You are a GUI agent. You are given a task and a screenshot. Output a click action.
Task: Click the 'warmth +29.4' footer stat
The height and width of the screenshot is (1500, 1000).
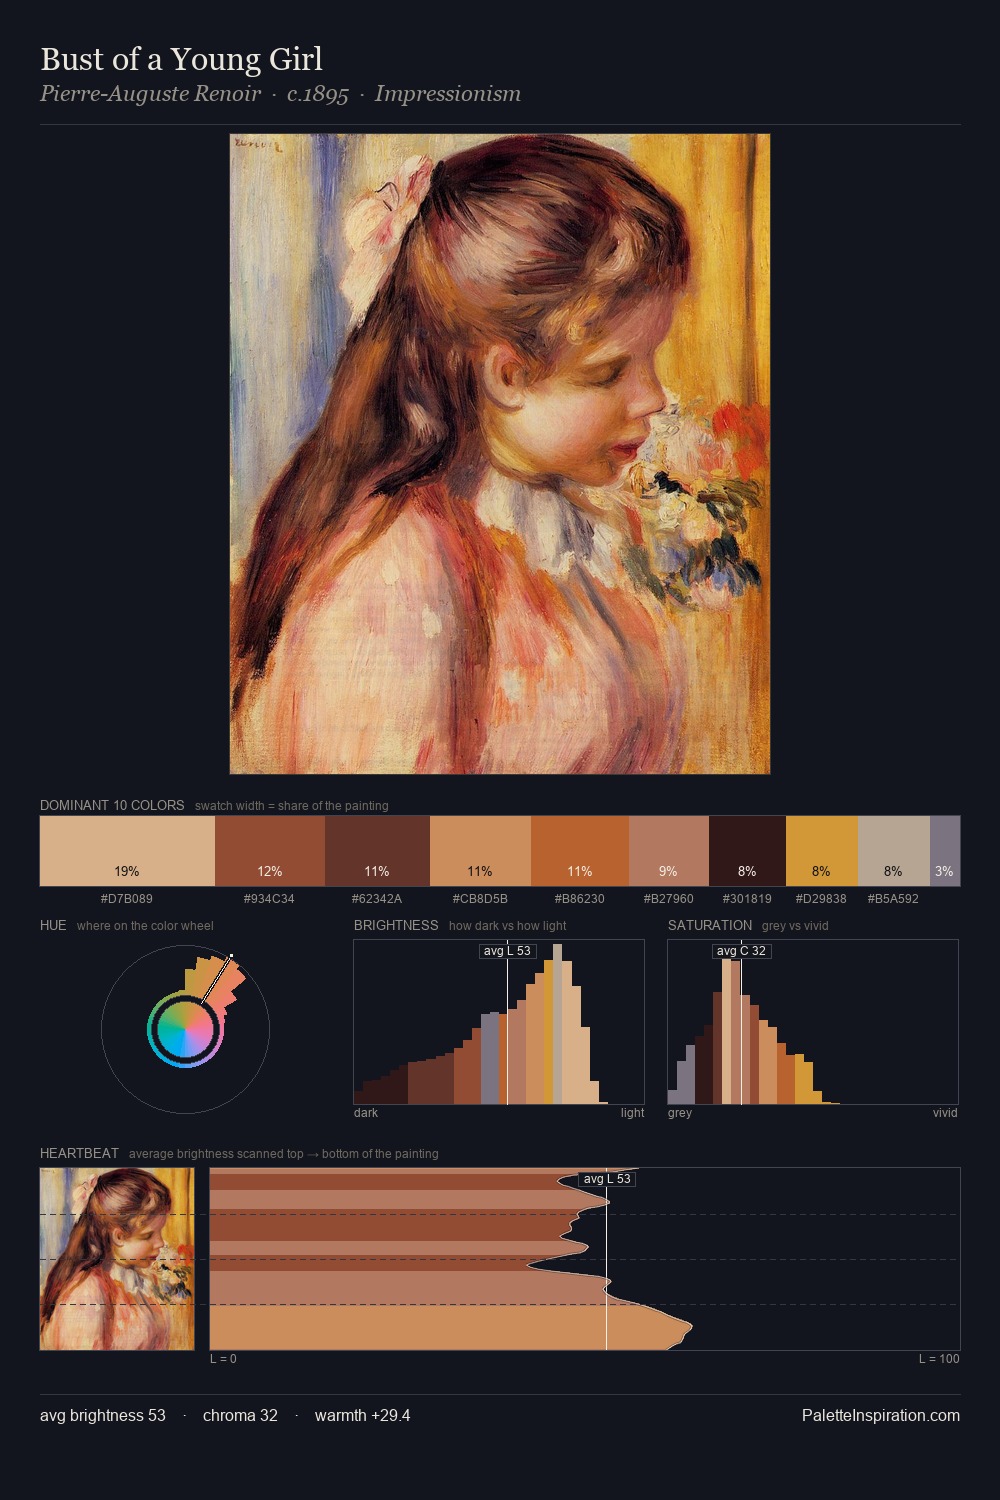pyautogui.click(x=362, y=1415)
